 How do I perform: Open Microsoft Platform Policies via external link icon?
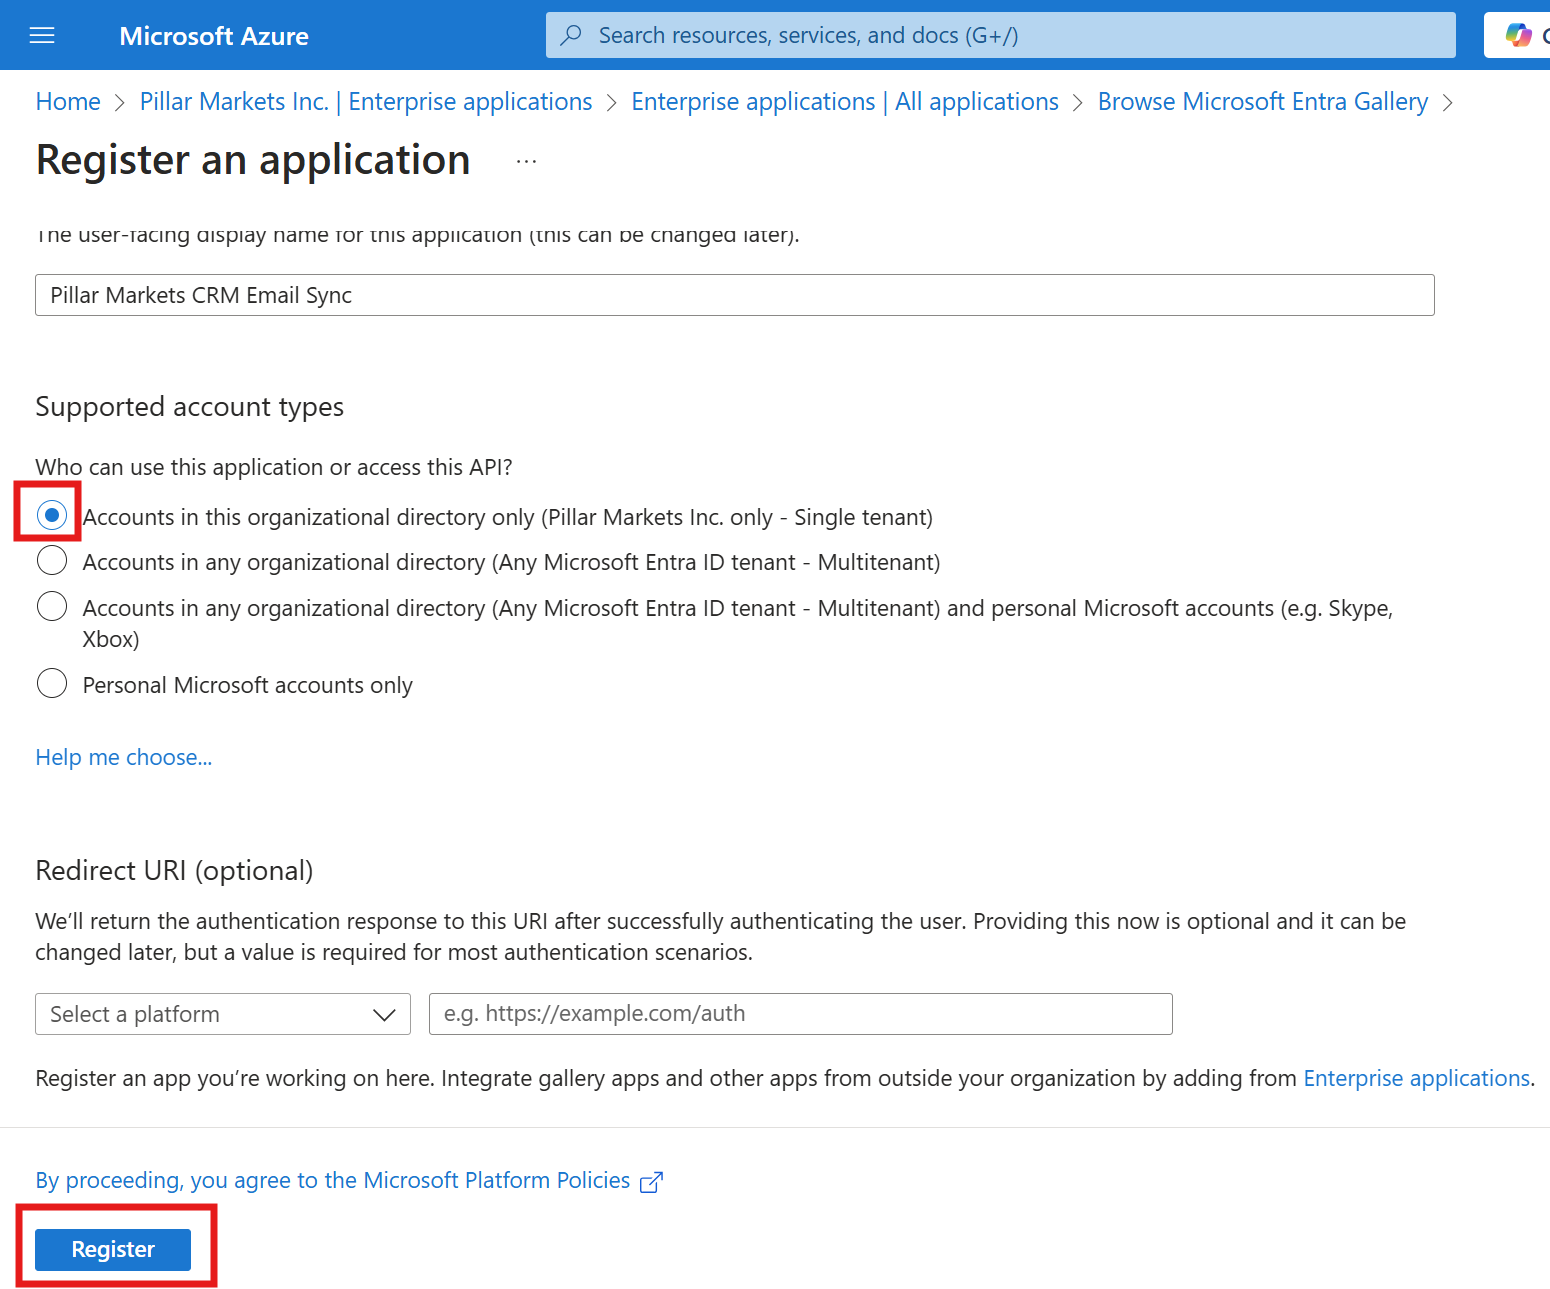pos(653,1182)
